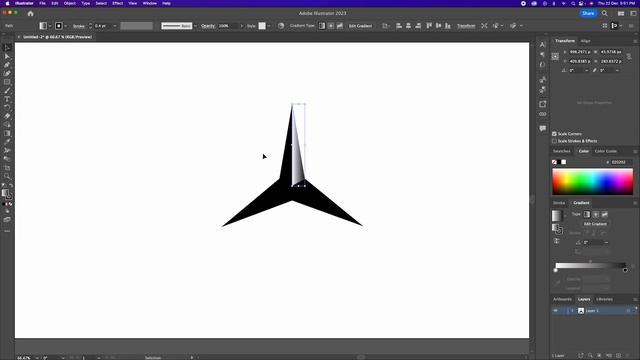Select linear type in the Gradient panel
This screenshot has width=640, height=360.
click(x=587, y=214)
